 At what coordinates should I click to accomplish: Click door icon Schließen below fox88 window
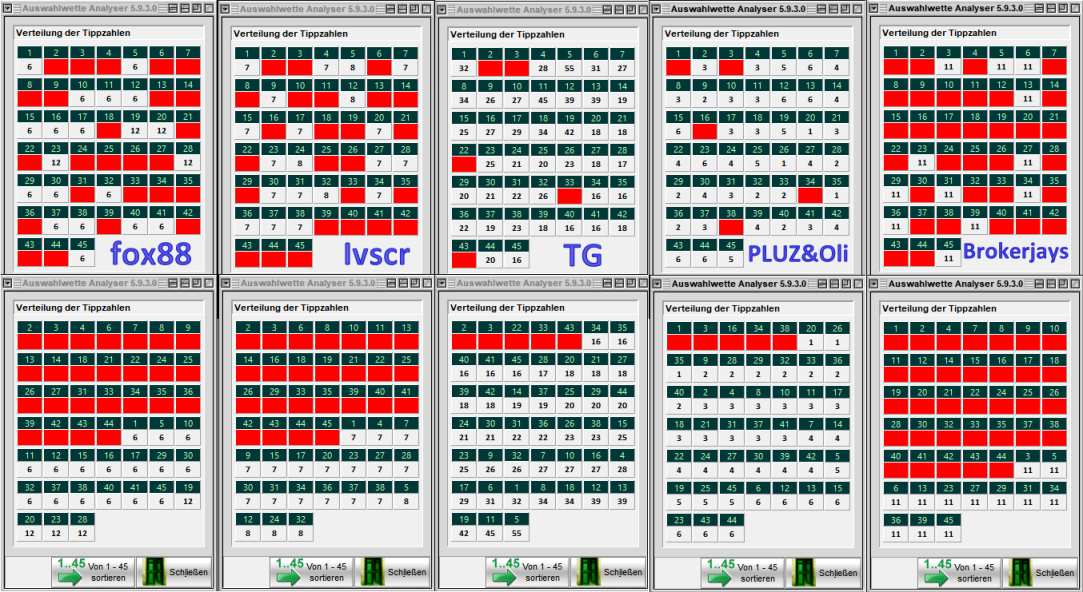(x=153, y=572)
